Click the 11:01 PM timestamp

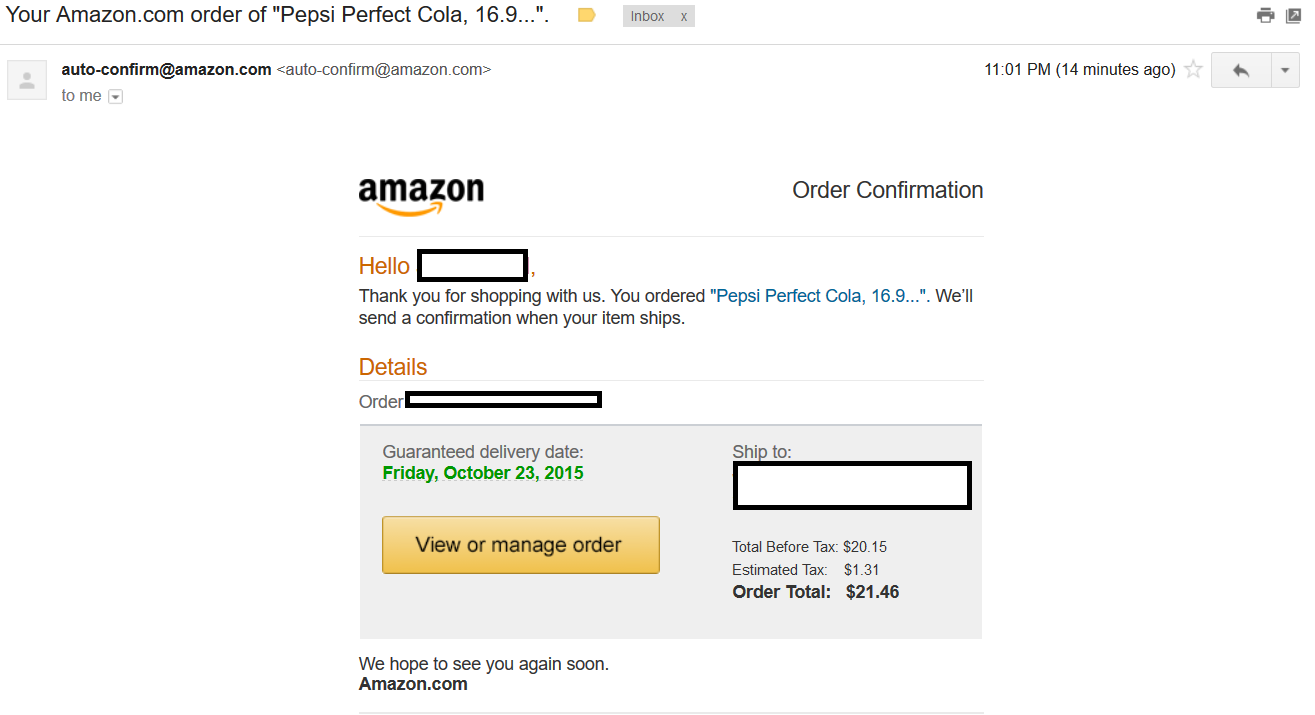coord(1080,70)
